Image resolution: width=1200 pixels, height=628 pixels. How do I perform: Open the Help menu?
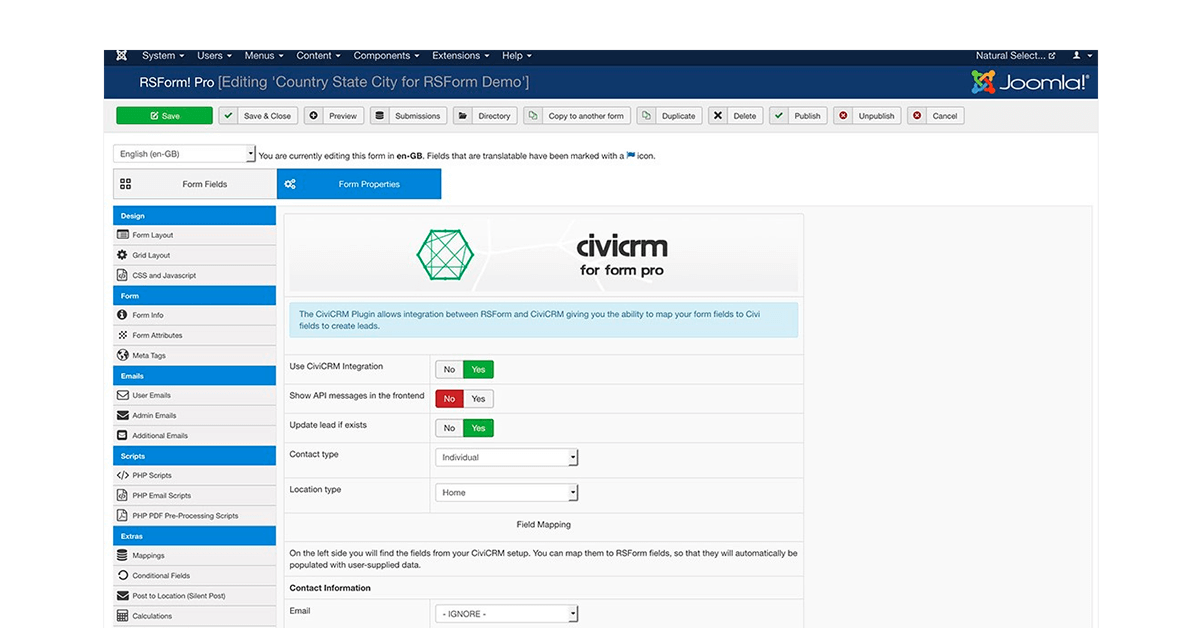517,56
